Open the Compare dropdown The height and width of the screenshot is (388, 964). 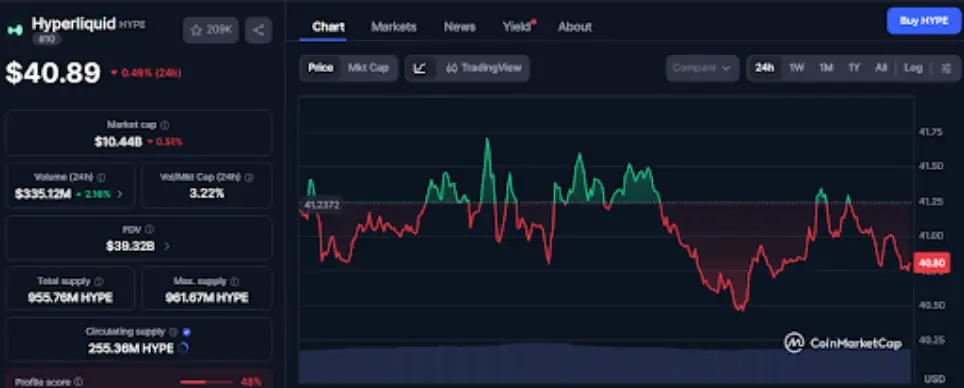tap(702, 68)
